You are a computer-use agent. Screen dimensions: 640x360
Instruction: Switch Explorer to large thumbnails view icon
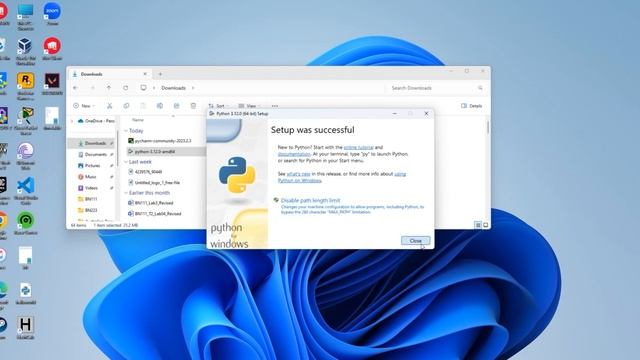point(485,225)
